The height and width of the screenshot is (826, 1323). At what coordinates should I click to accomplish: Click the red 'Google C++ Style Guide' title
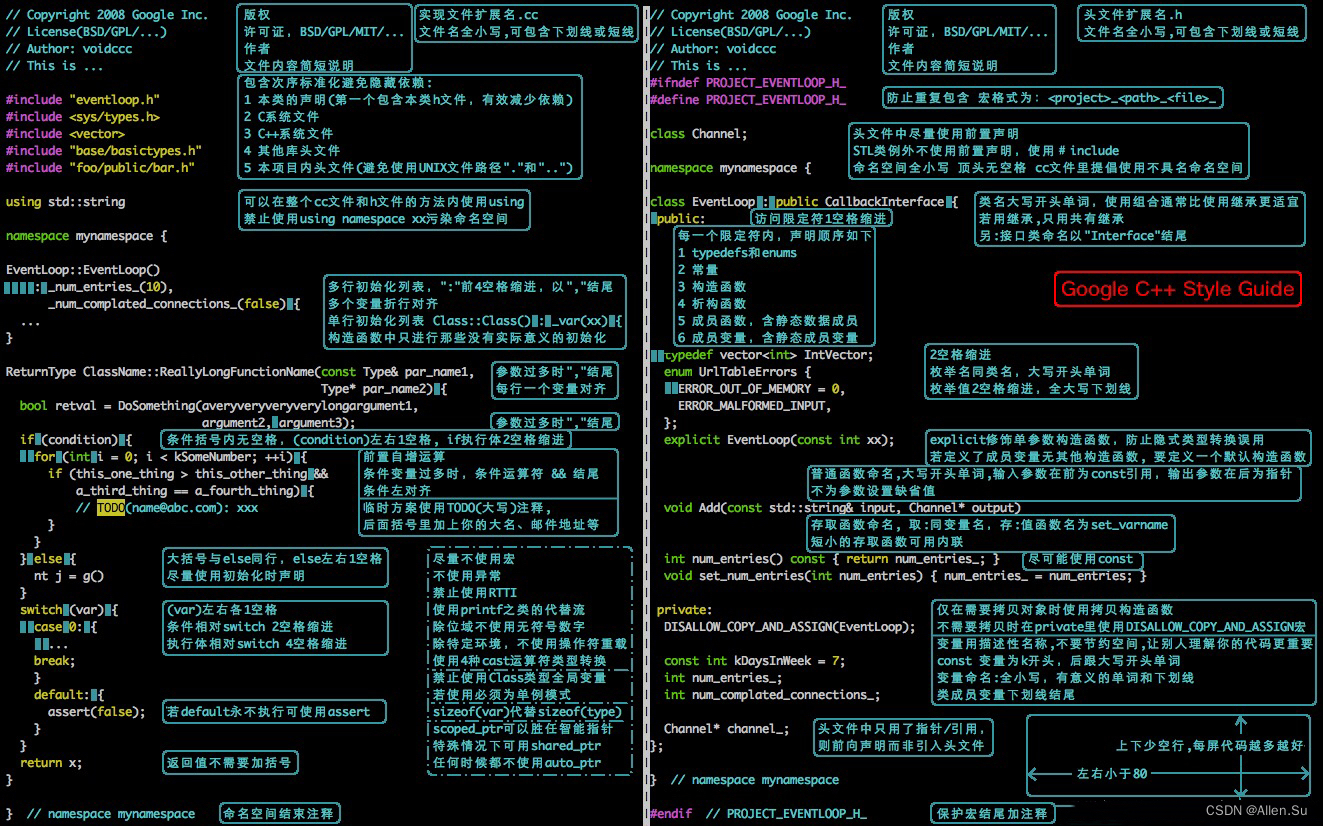point(1178,289)
